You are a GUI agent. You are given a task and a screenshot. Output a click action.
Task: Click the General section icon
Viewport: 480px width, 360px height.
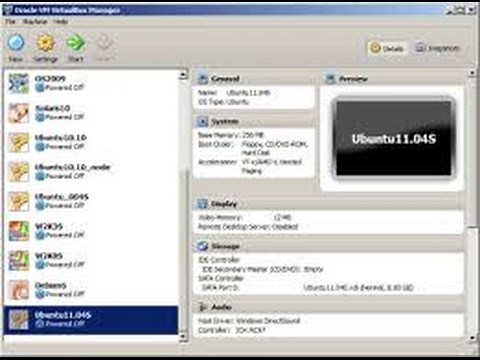coord(202,79)
